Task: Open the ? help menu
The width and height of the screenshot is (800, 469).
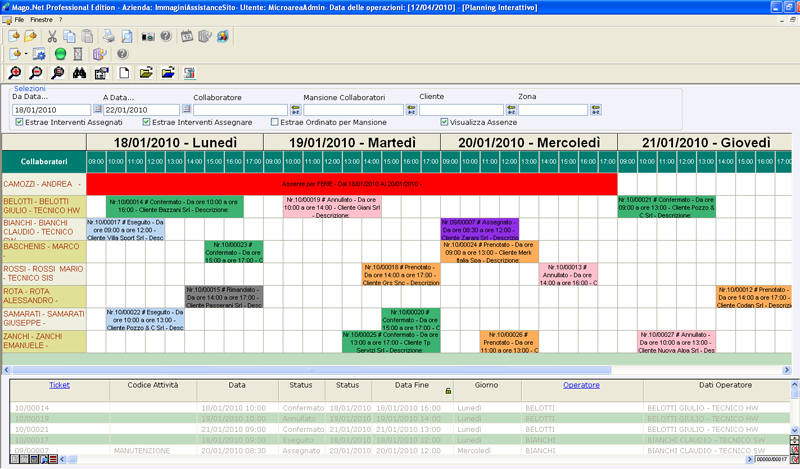Action: pyautogui.click(x=60, y=20)
